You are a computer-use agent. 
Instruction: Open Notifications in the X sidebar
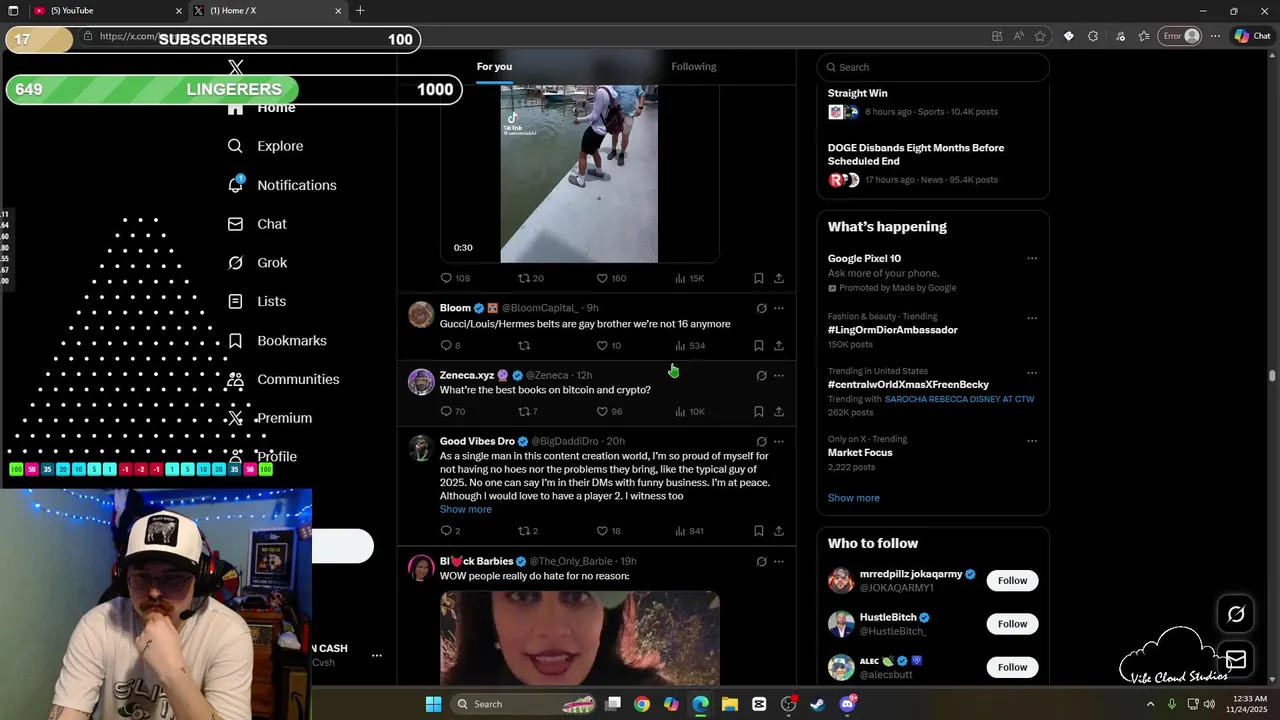point(282,185)
